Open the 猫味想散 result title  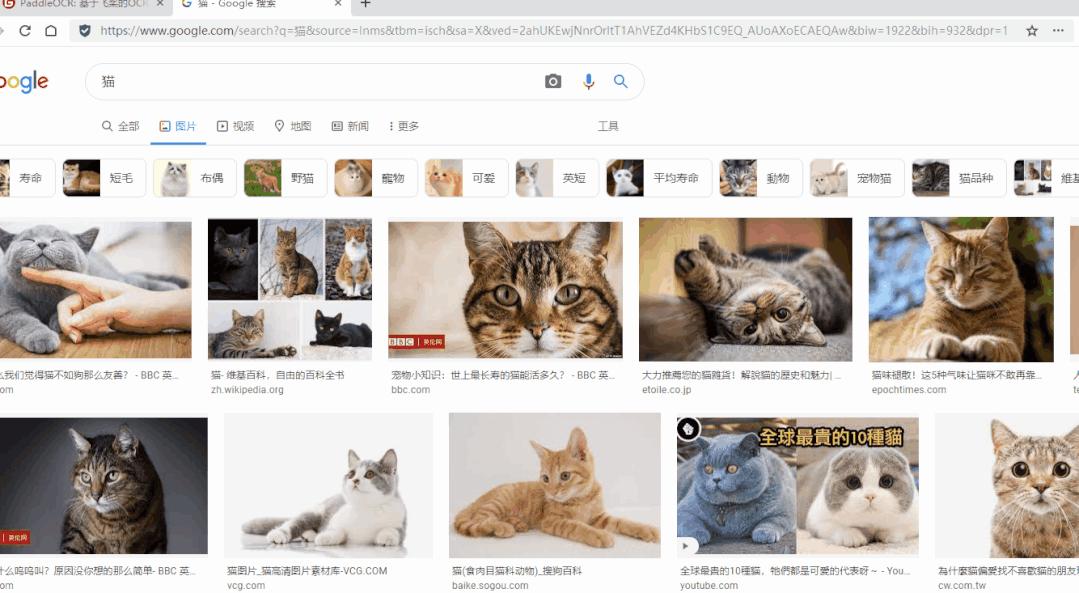pos(957,375)
